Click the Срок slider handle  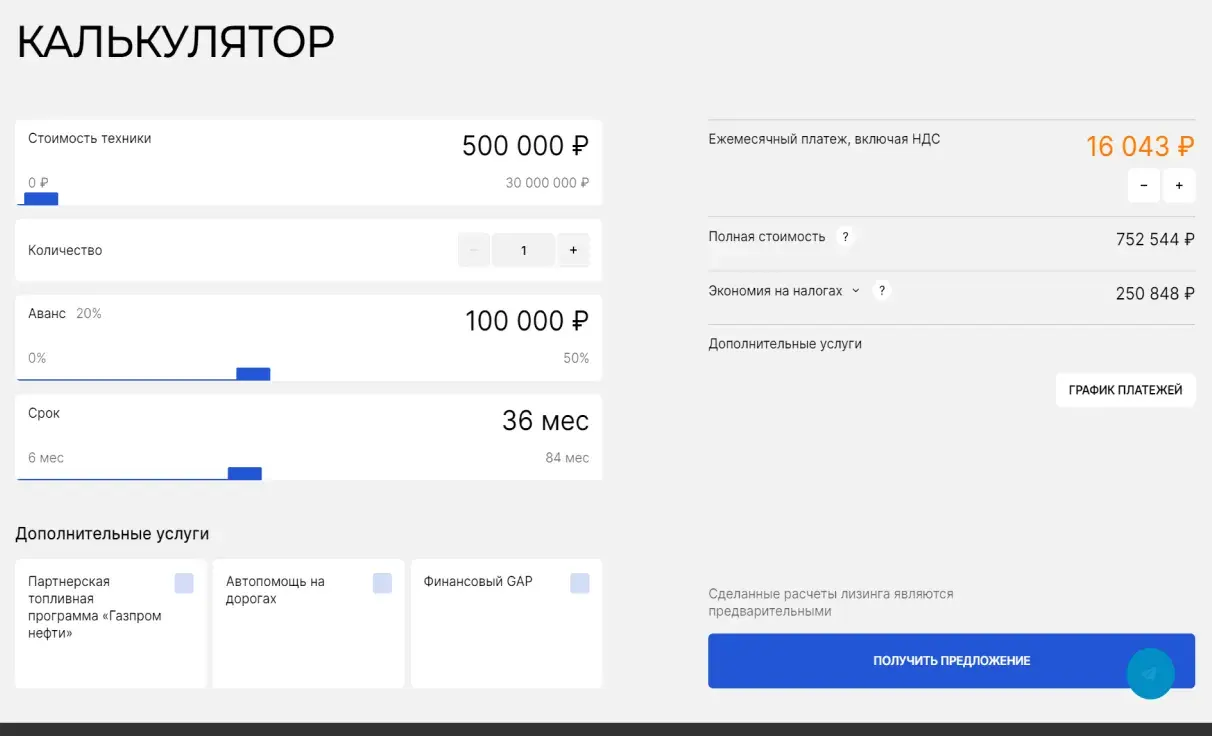point(245,473)
